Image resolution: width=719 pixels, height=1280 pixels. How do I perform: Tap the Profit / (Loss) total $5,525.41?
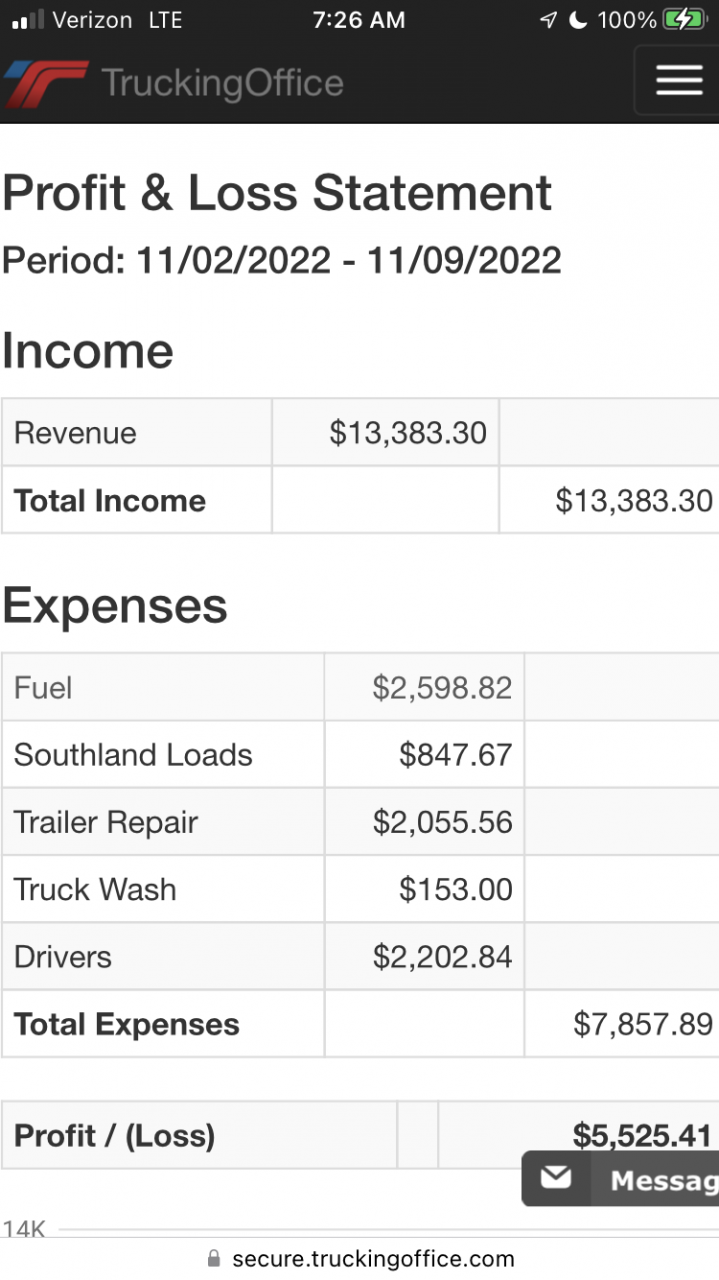coord(641,1135)
